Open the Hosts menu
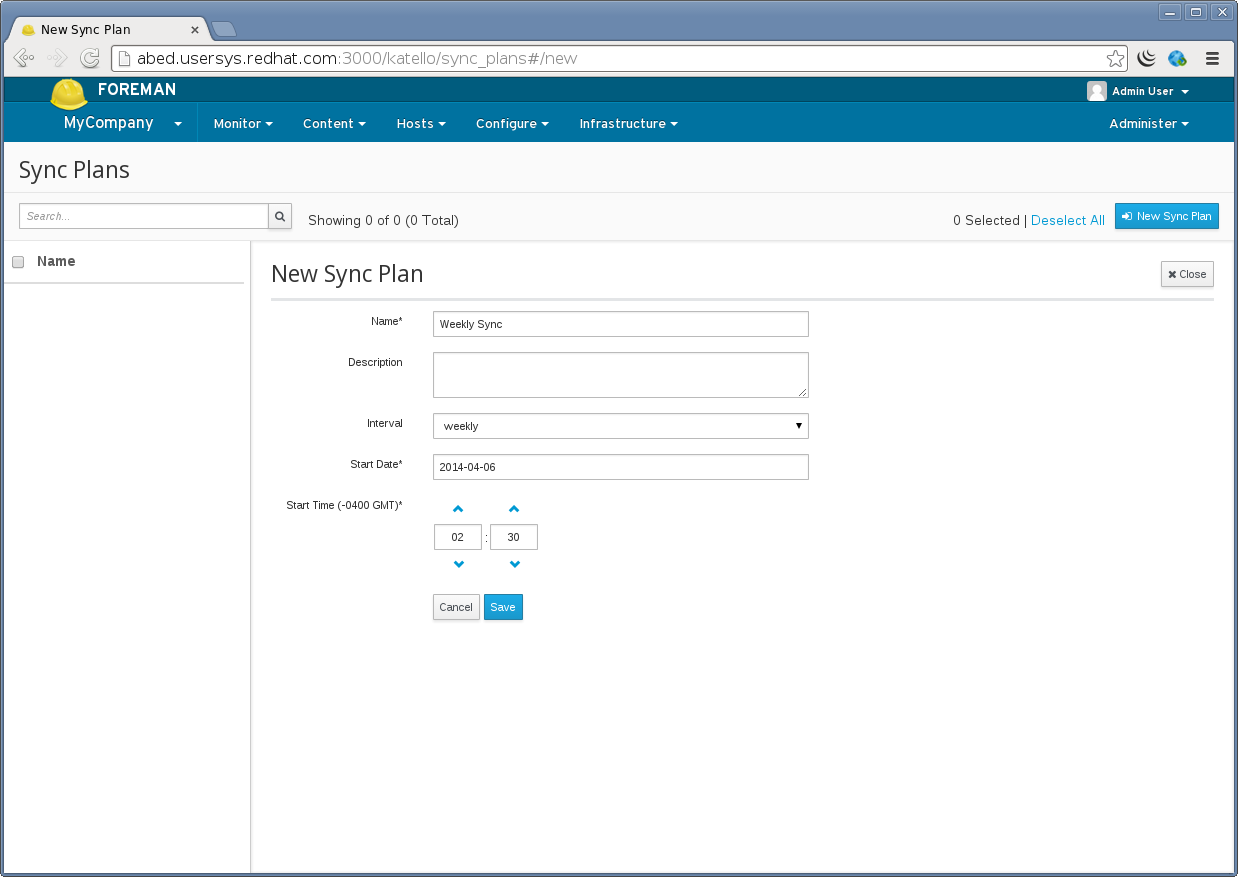The width and height of the screenshot is (1238, 877). [x=421, y=124]
